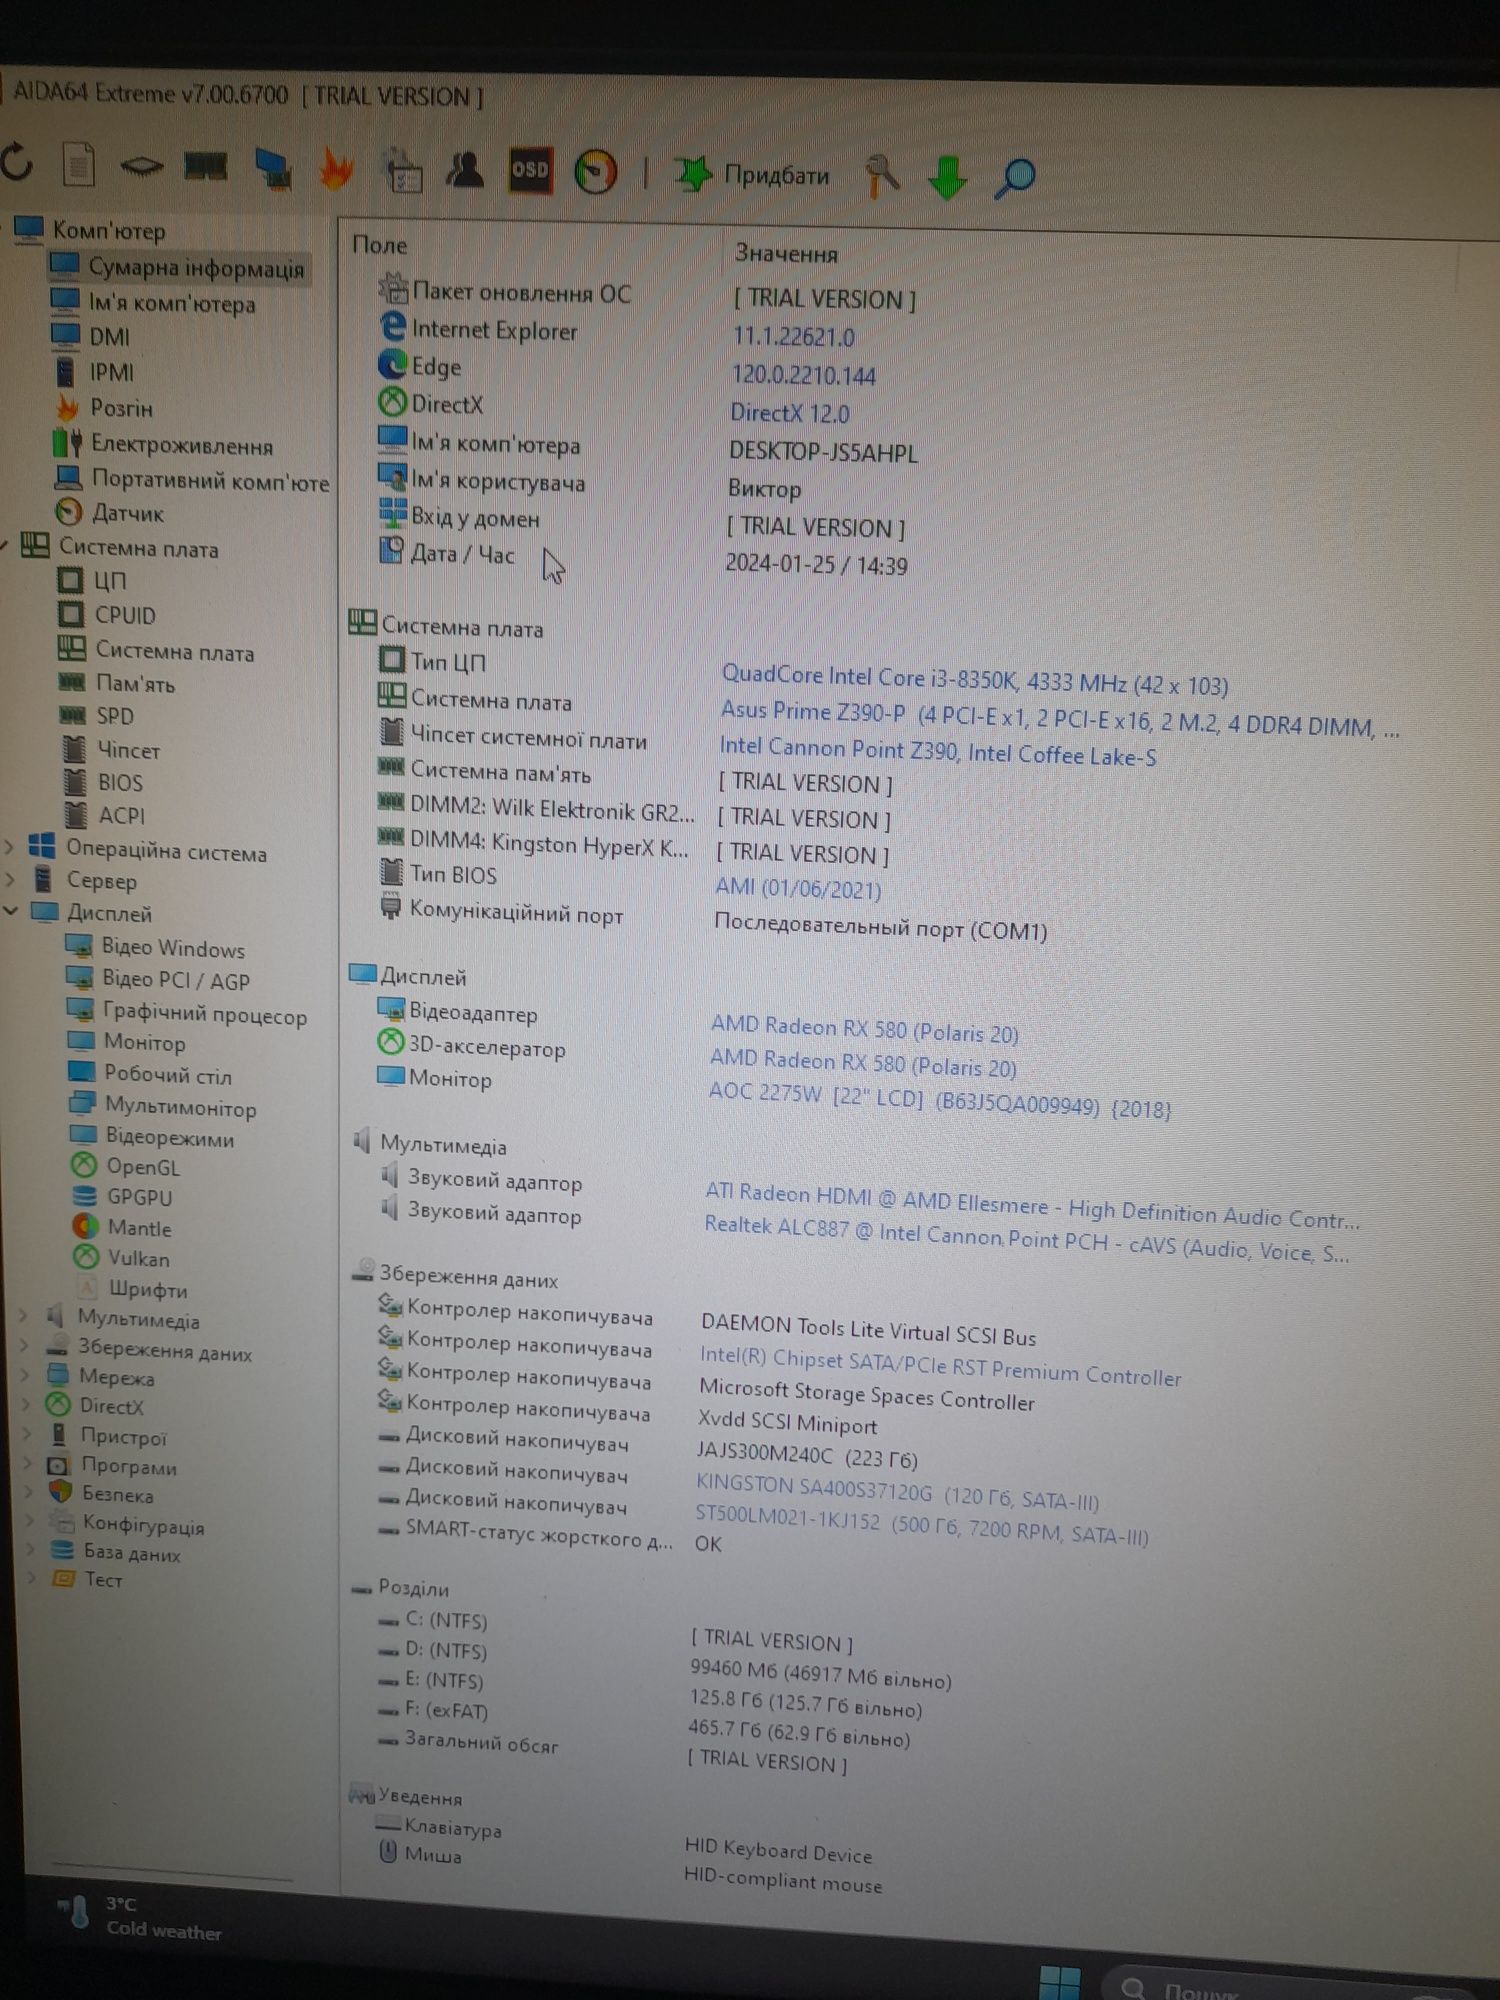1500x2000 pixels.
Task: Select Датчик sensor tree item
Action: click(110, 513)
